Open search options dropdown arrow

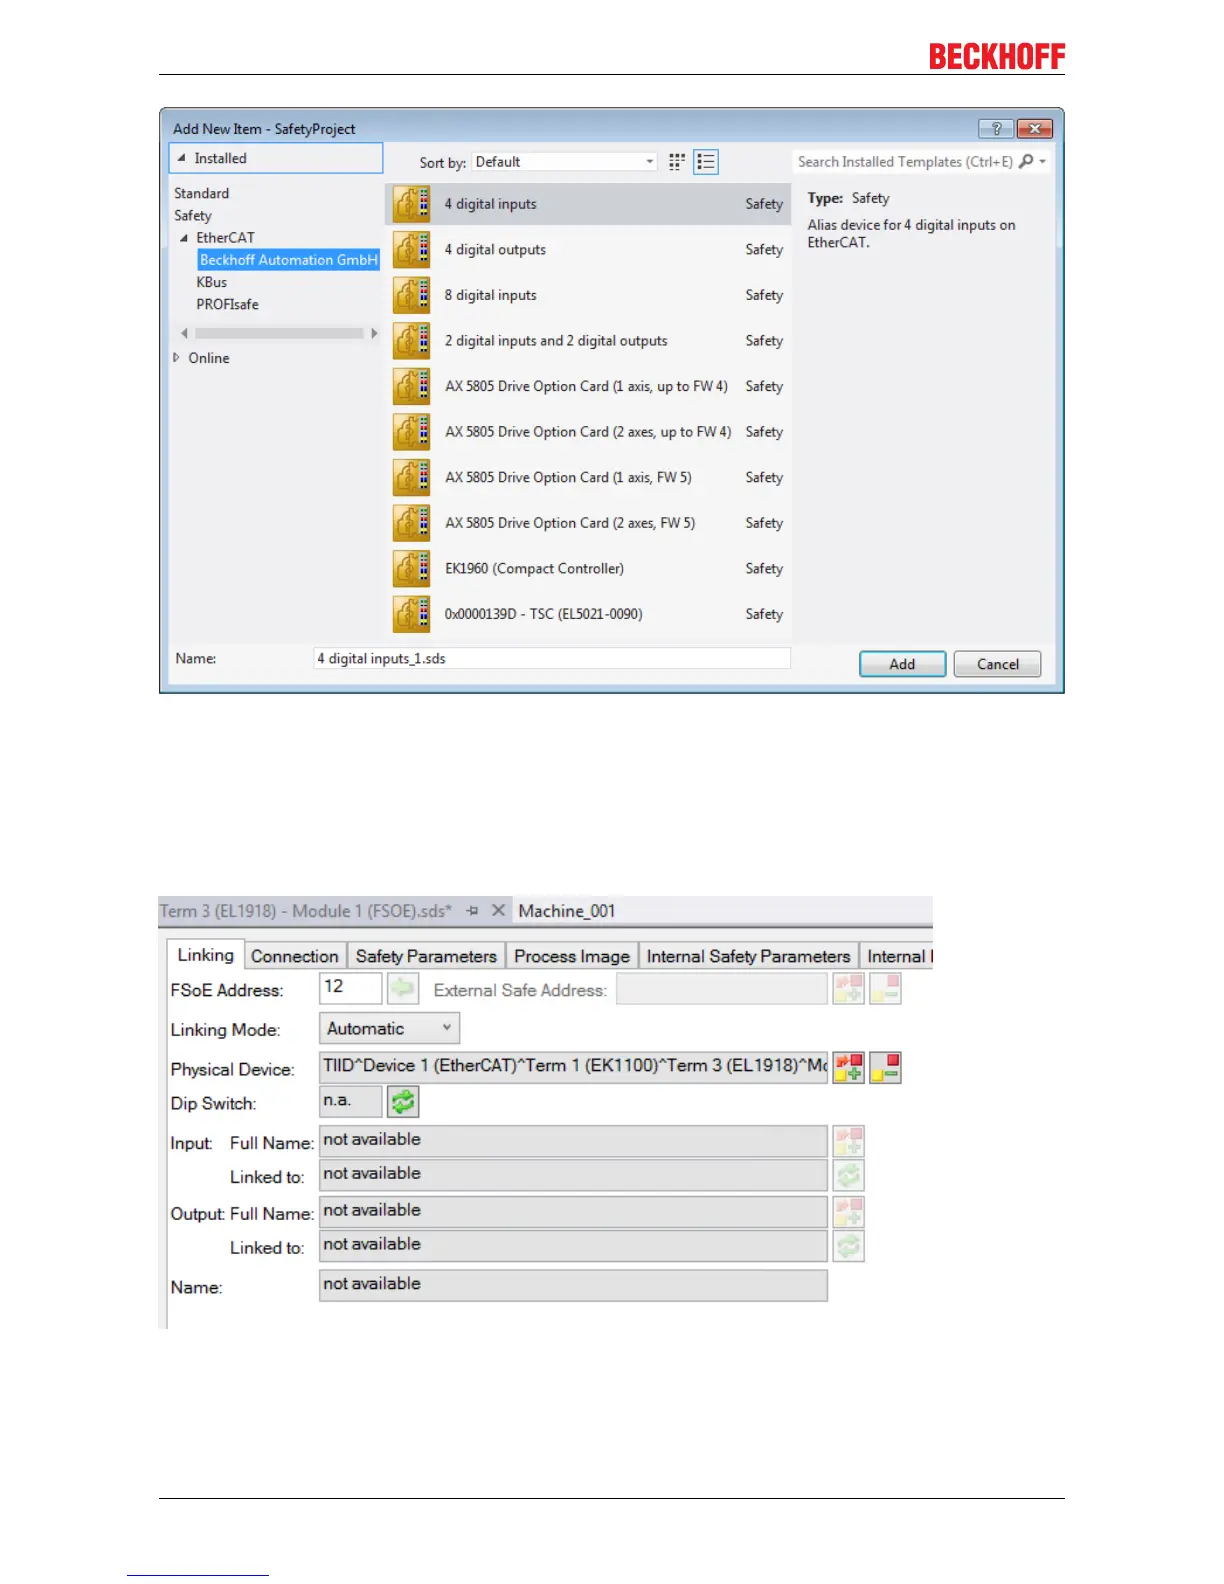(1043, 161)
